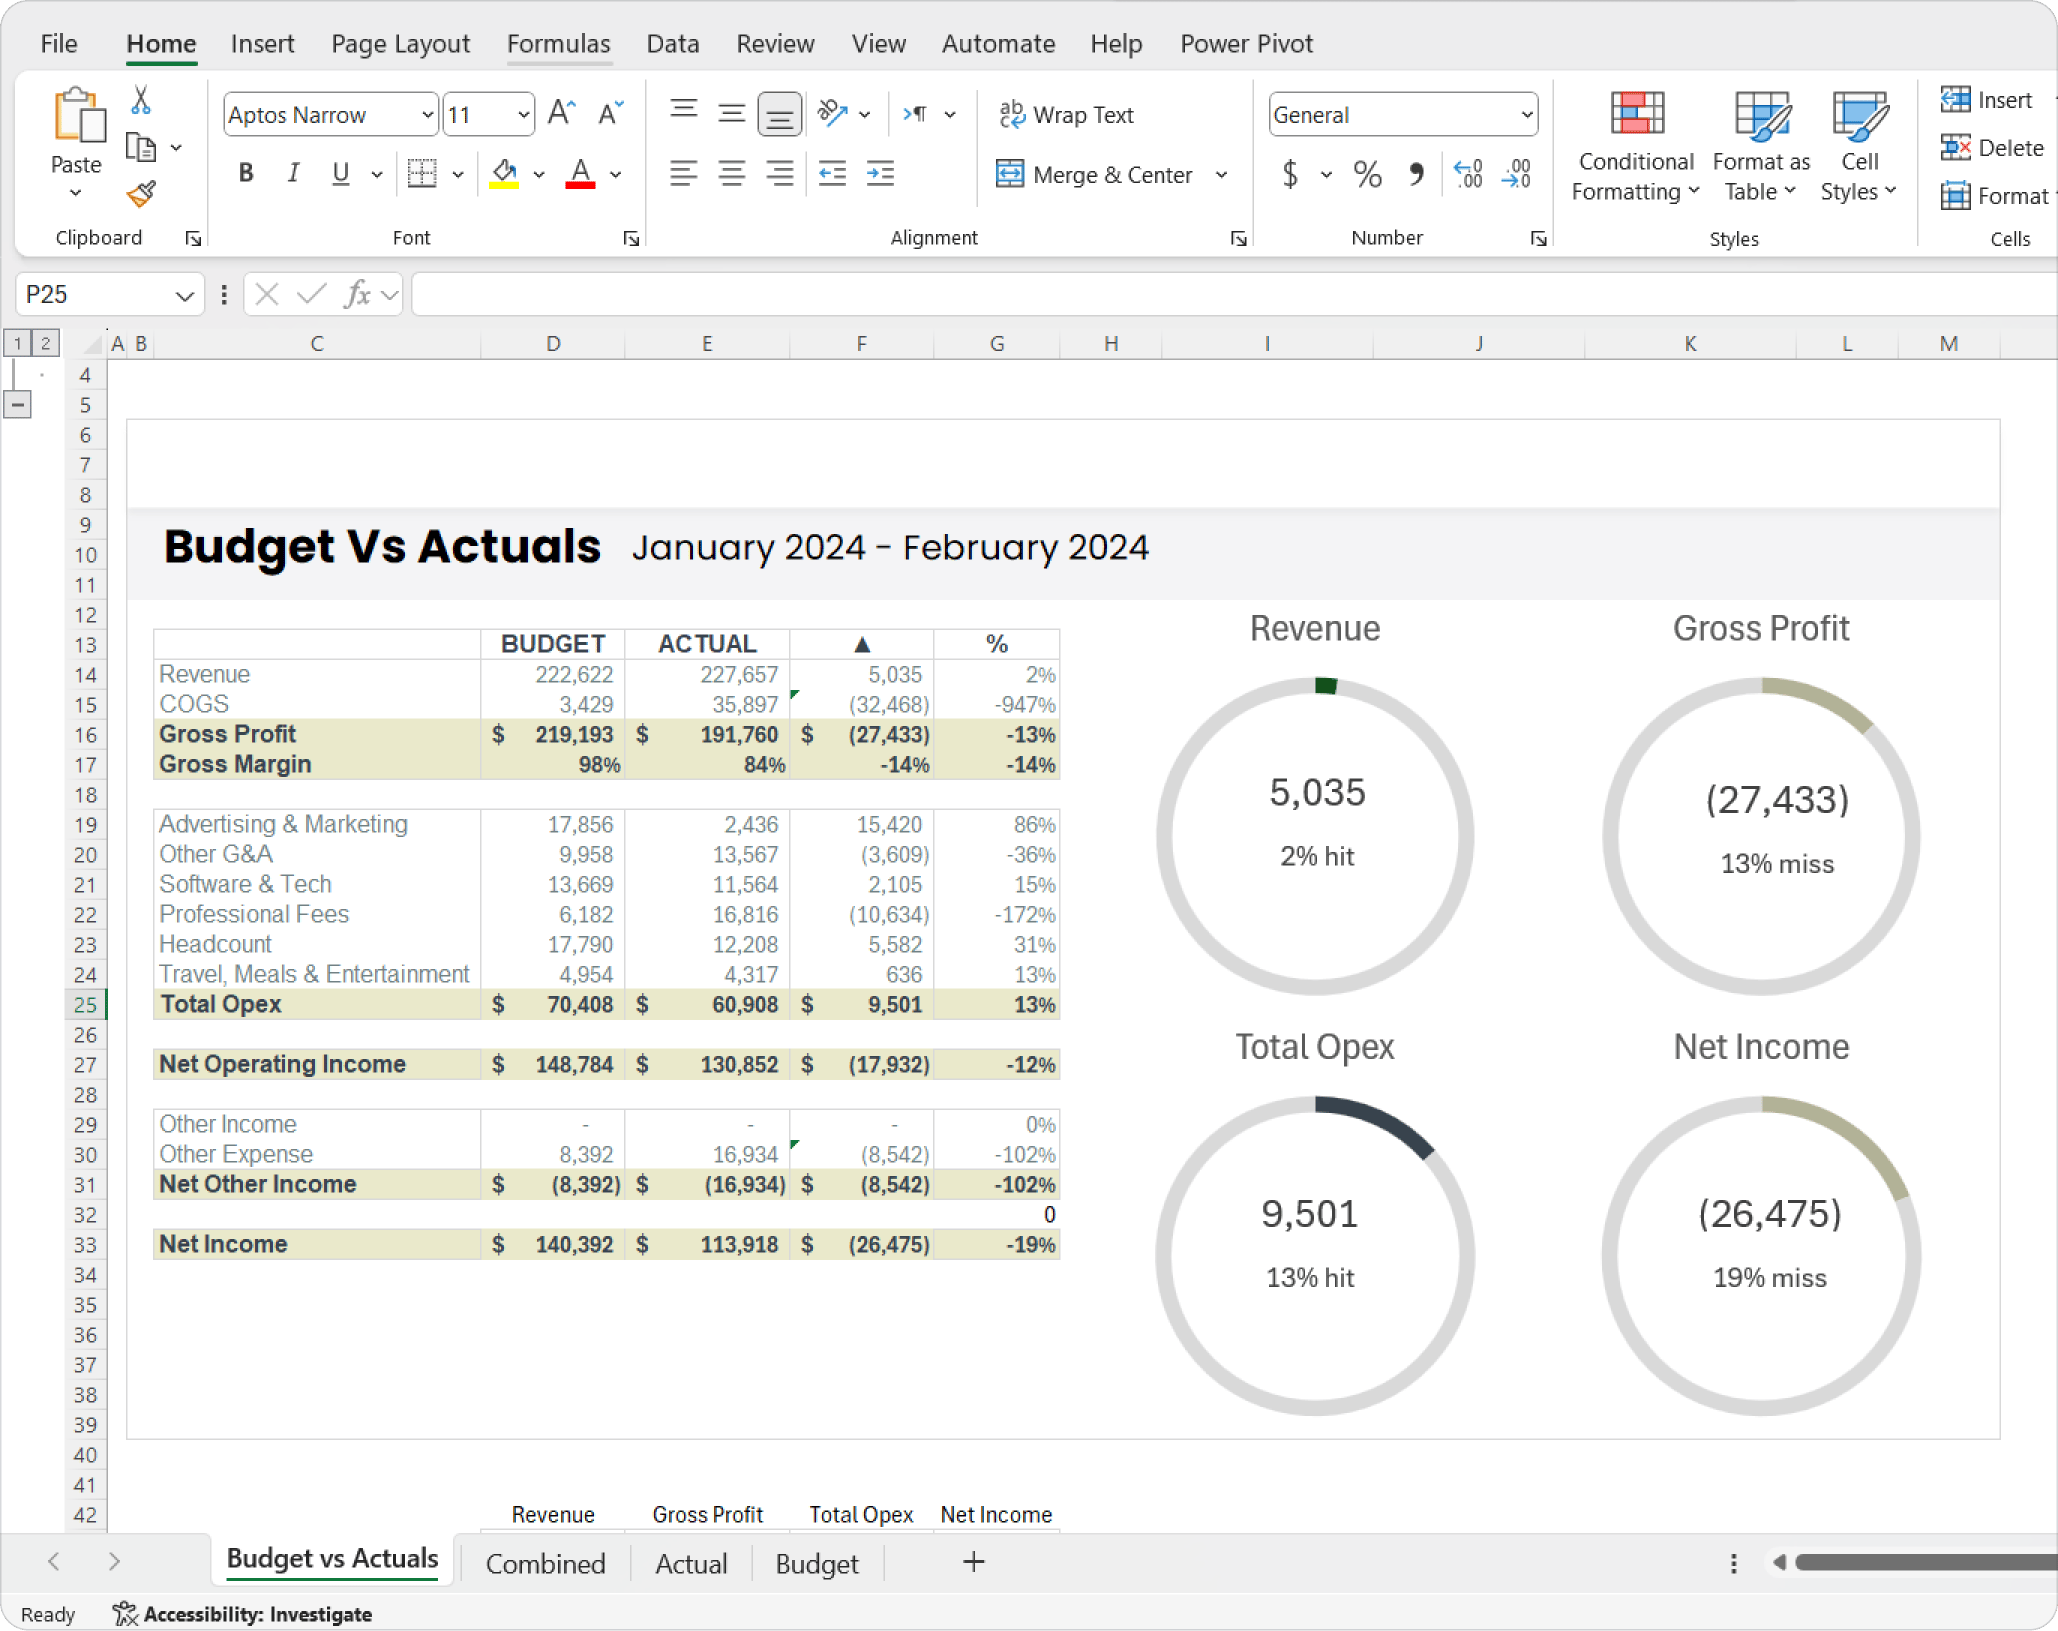Image resolution: width=2058 pixels, height=1631 pixels.
Task: Open the Insert Function fx icon
Action: [357, 294]
